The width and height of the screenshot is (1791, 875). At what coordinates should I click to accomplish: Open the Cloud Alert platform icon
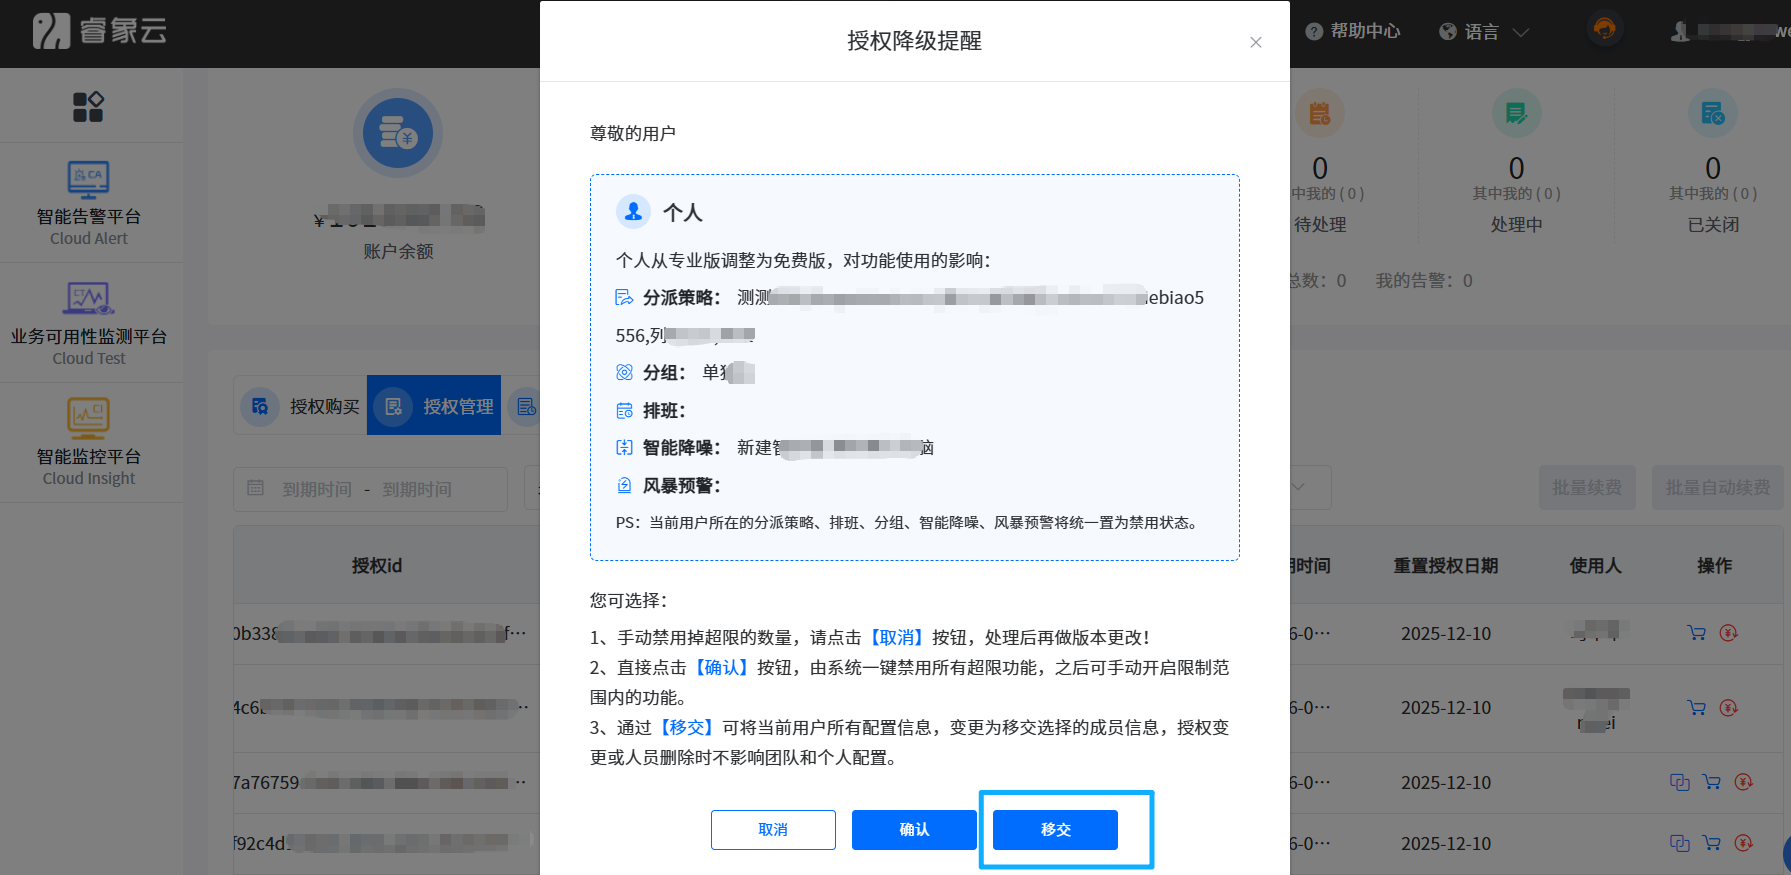[x=89, y=180]
